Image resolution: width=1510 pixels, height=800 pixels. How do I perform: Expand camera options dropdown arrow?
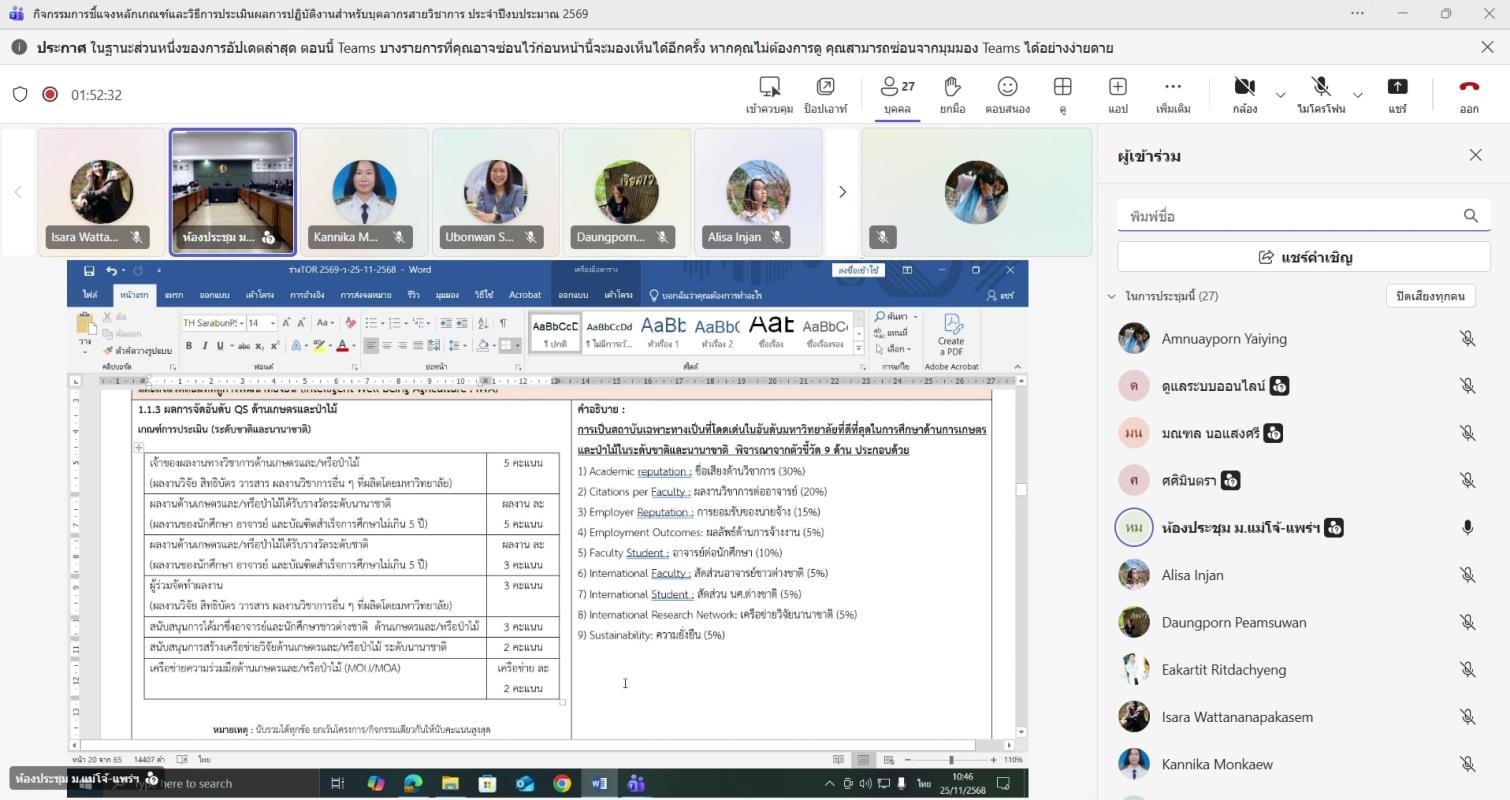point(1280,95)
